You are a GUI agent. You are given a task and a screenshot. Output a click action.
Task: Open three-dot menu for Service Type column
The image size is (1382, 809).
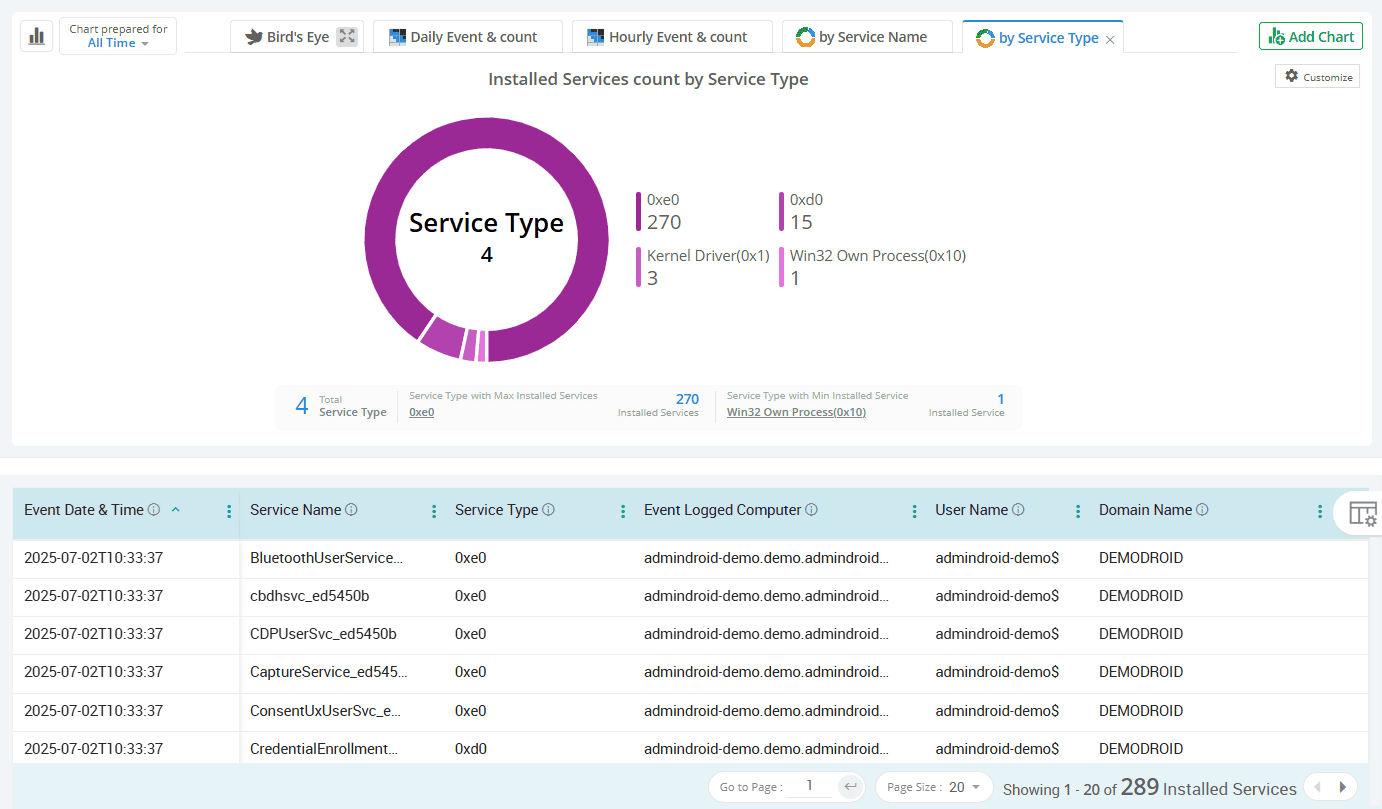pos(623,511)
